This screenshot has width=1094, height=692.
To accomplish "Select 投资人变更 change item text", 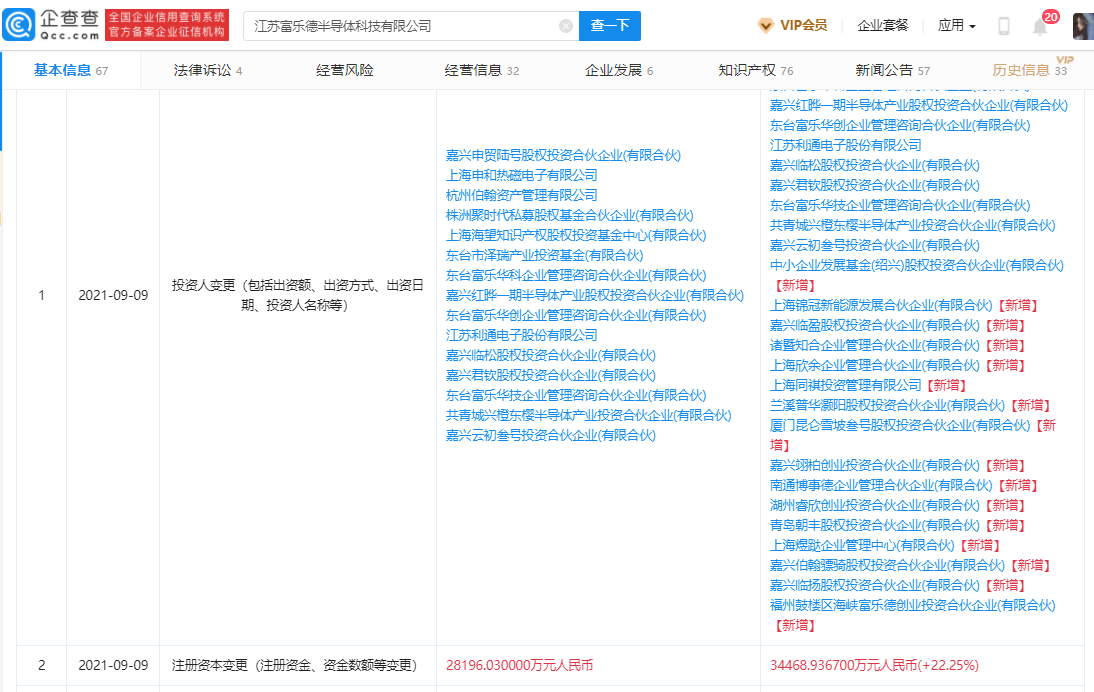I will point(297,295).
